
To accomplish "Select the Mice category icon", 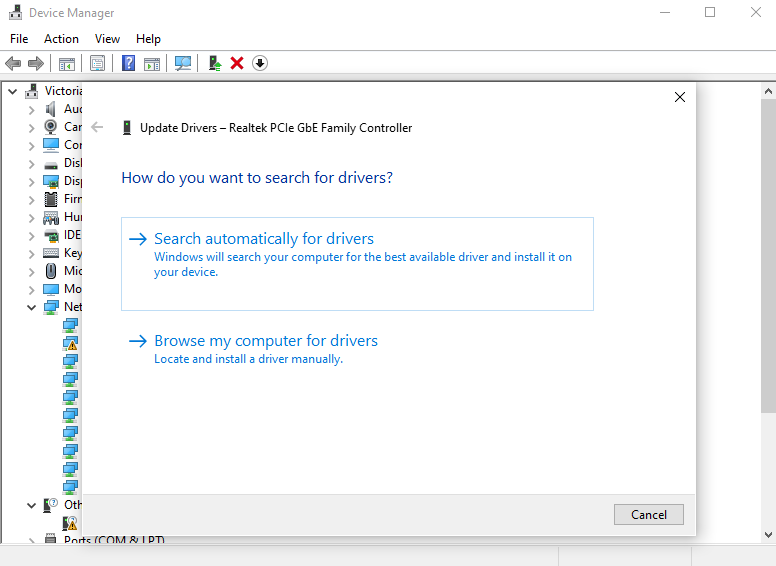I will [50, 271].
